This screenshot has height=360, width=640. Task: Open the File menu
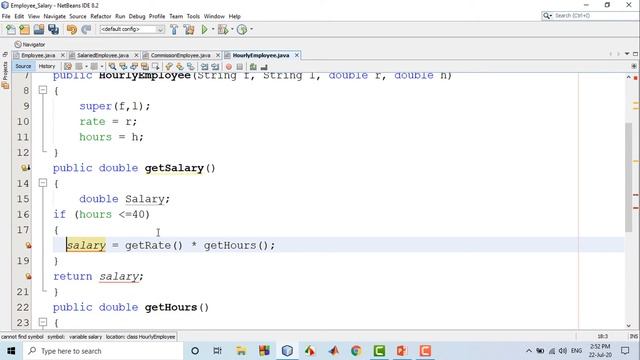point(6,16)
